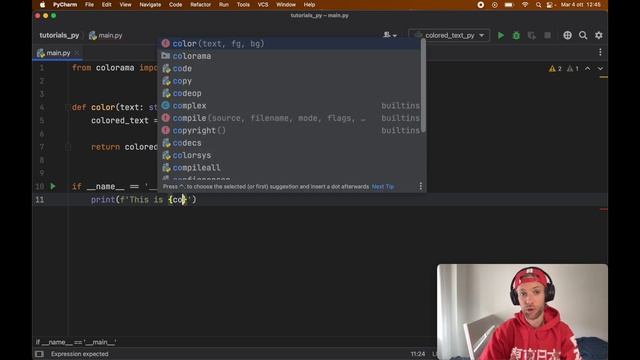Choose the compileall suggestion
Viewport: 640px width, 360px height.
(x=290, y=167)
